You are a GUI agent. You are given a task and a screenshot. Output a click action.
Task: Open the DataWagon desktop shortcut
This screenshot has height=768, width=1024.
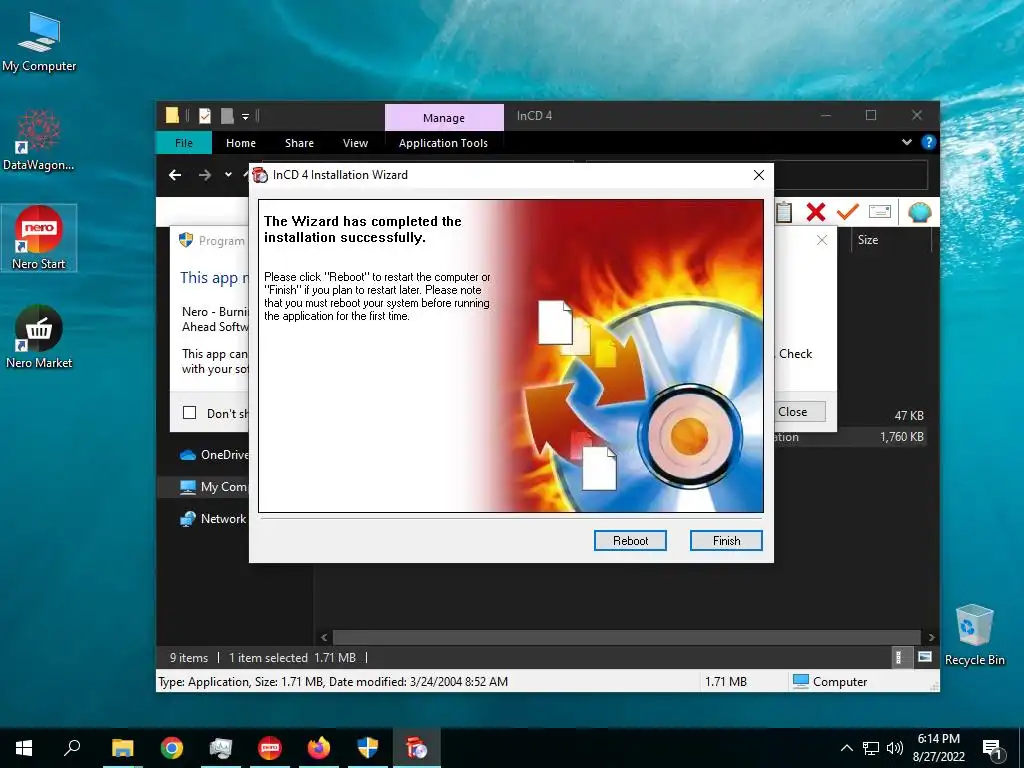click(x=39, y=140)
